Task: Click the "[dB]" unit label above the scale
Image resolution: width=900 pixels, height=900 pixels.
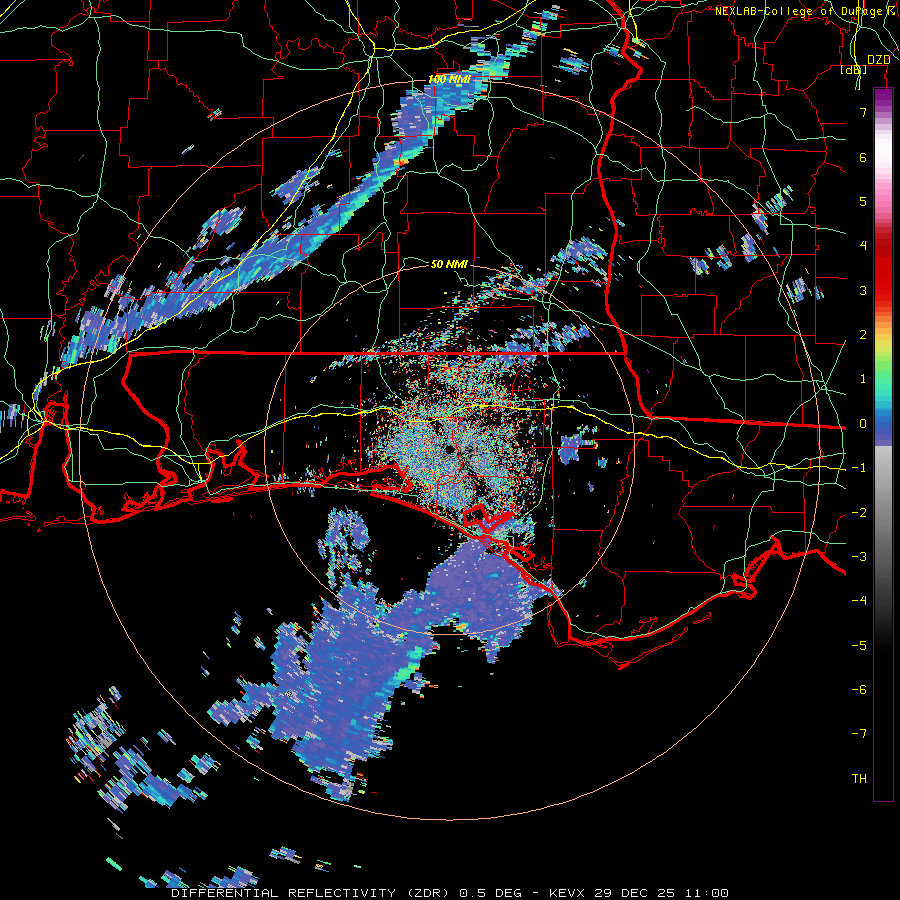Action: pos(854,69)
